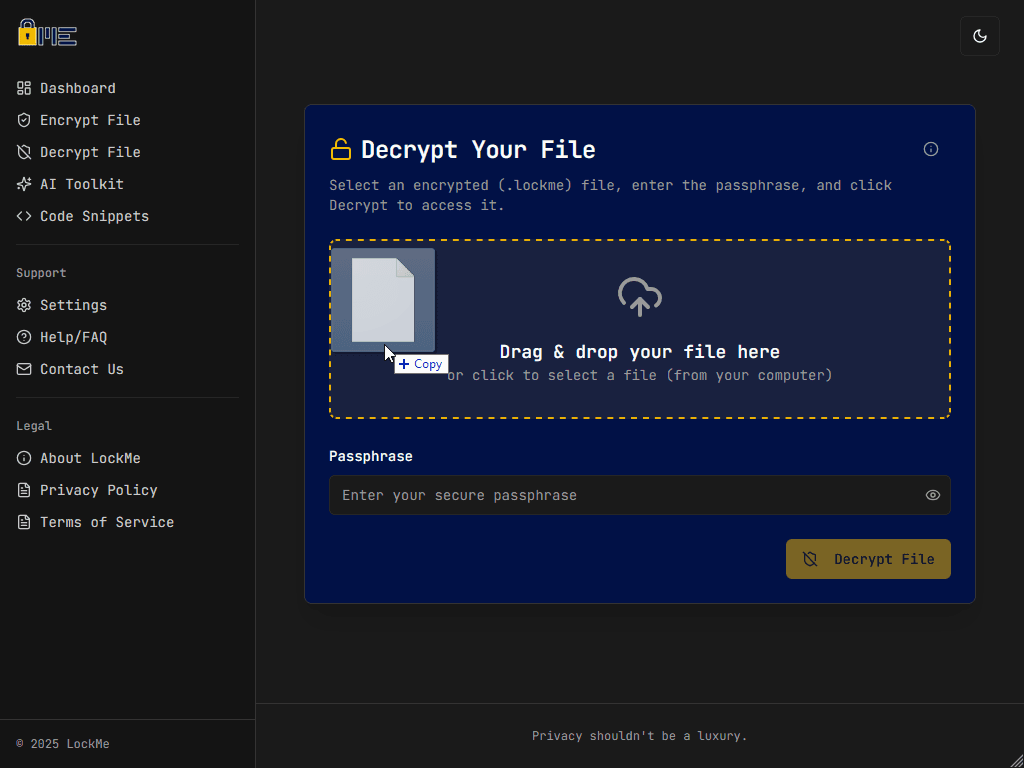Click the Contact Us envelope icon

(x=24, y=369)
